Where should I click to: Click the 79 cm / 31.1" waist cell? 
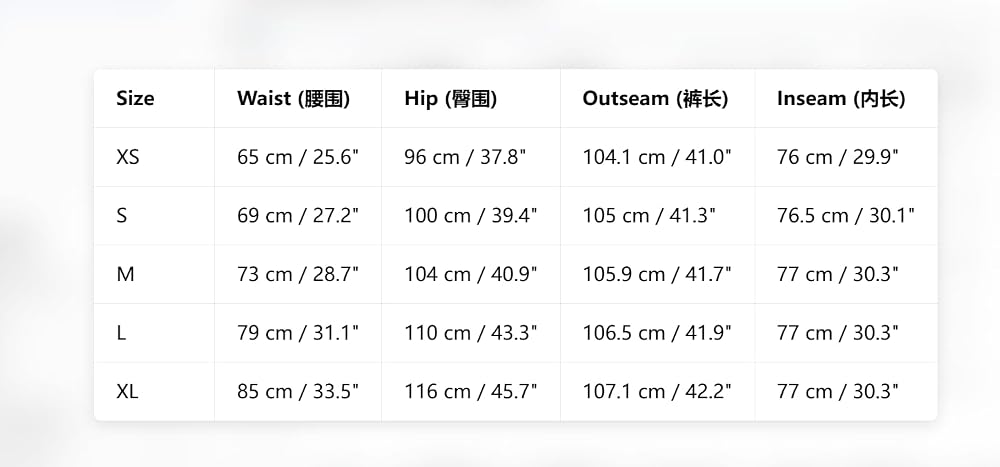298,333
